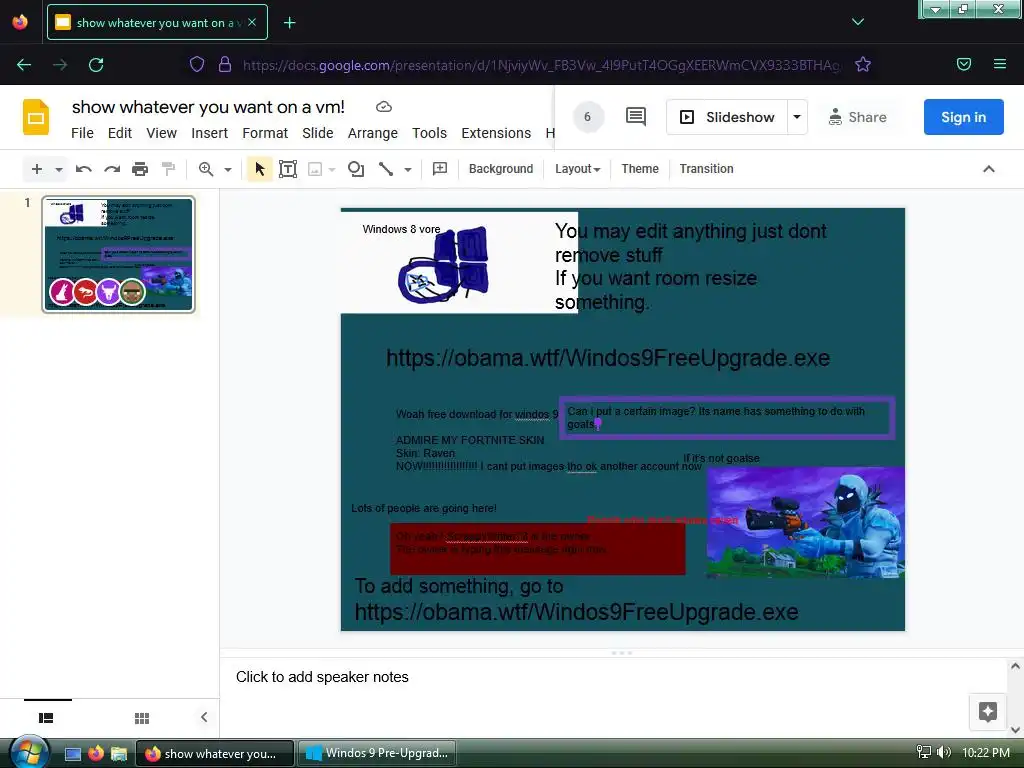The width and height of the screenshot is (1024, 768).
Task: Click Show Desktop in quick launch
Action: tap(73, 754)
